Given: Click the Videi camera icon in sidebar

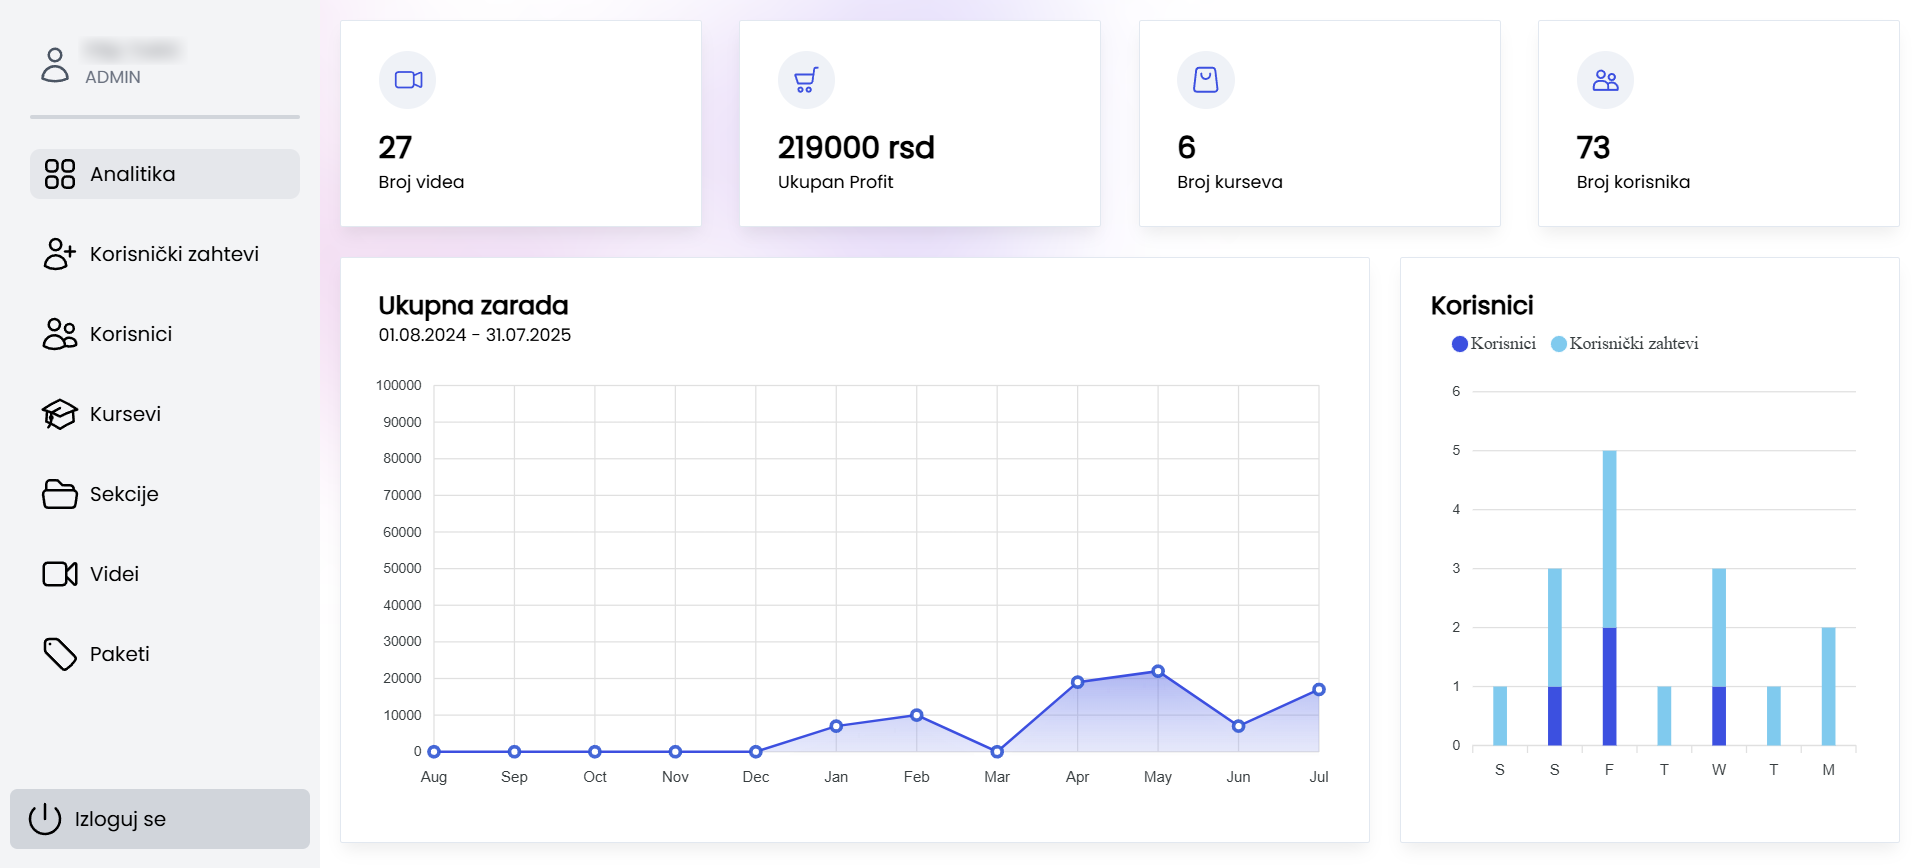Looking at the screenshot, I should 59,574.
